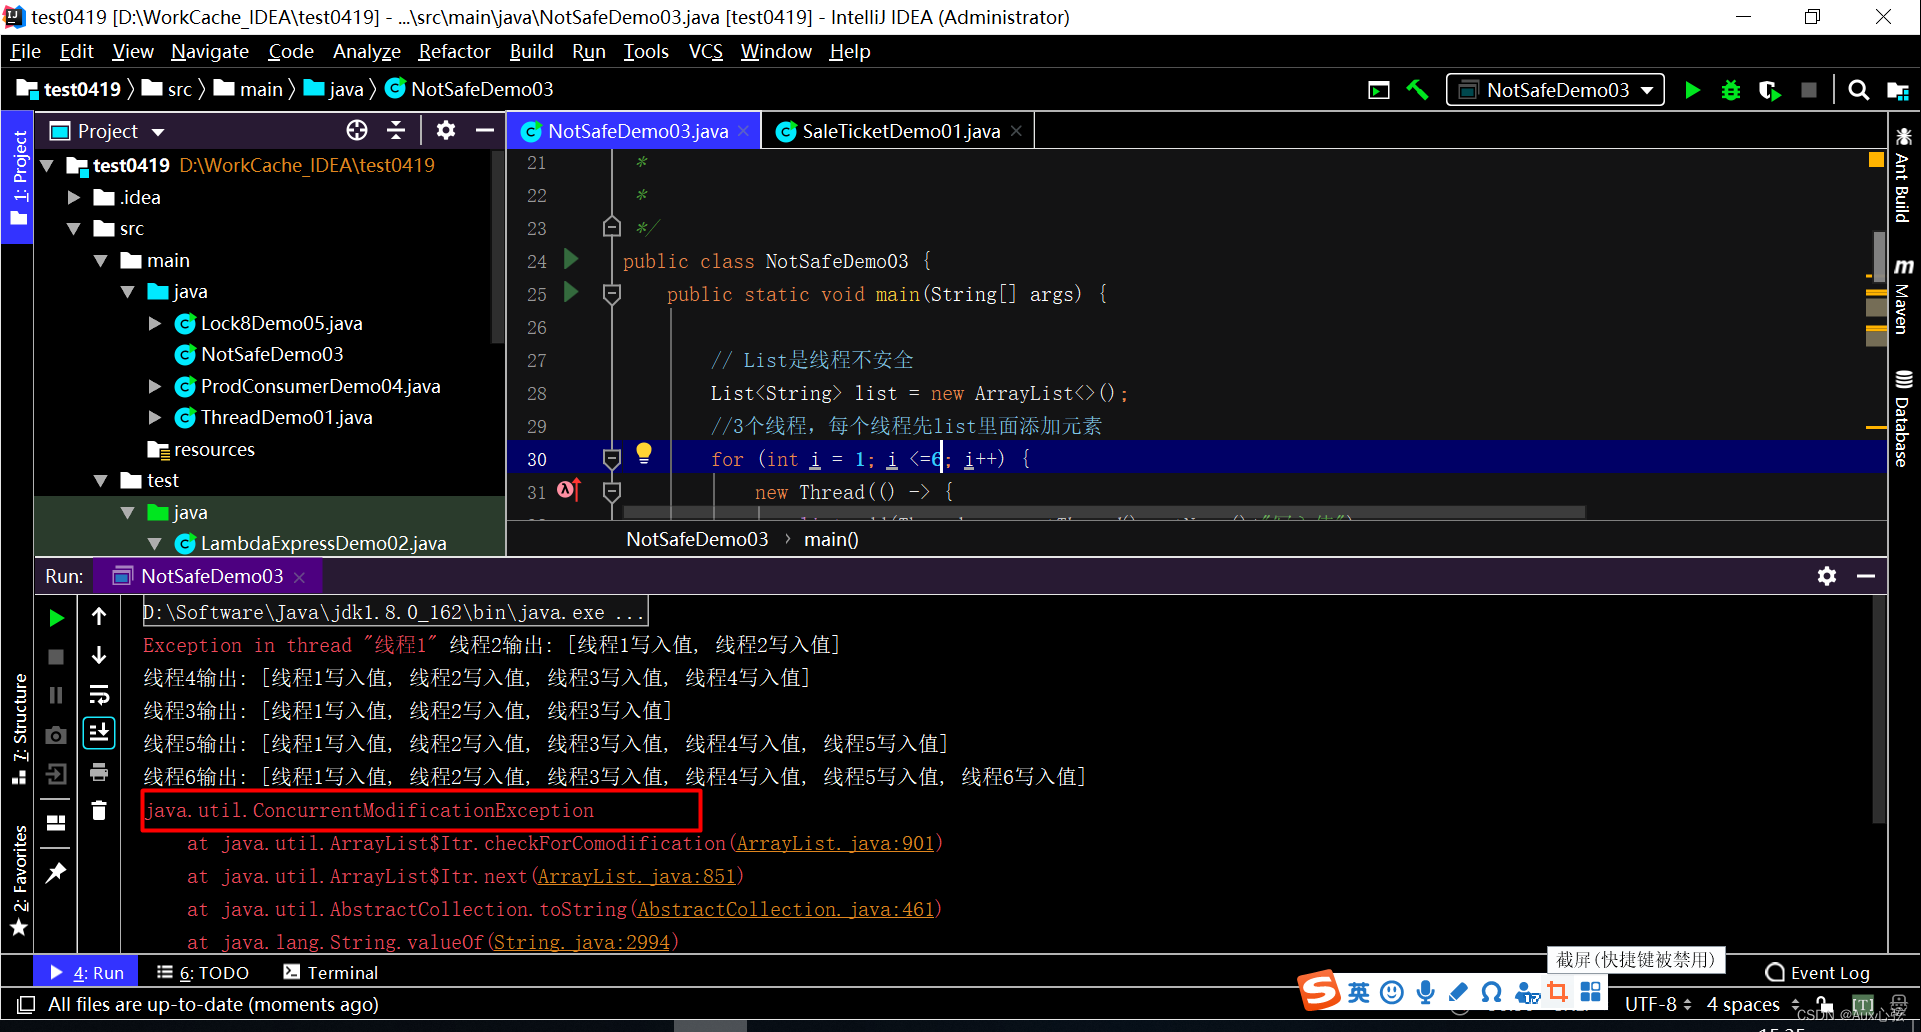
Task: Run NotSafeDemo03 with Coverage icon
Action: click(x=1770, y=89)
